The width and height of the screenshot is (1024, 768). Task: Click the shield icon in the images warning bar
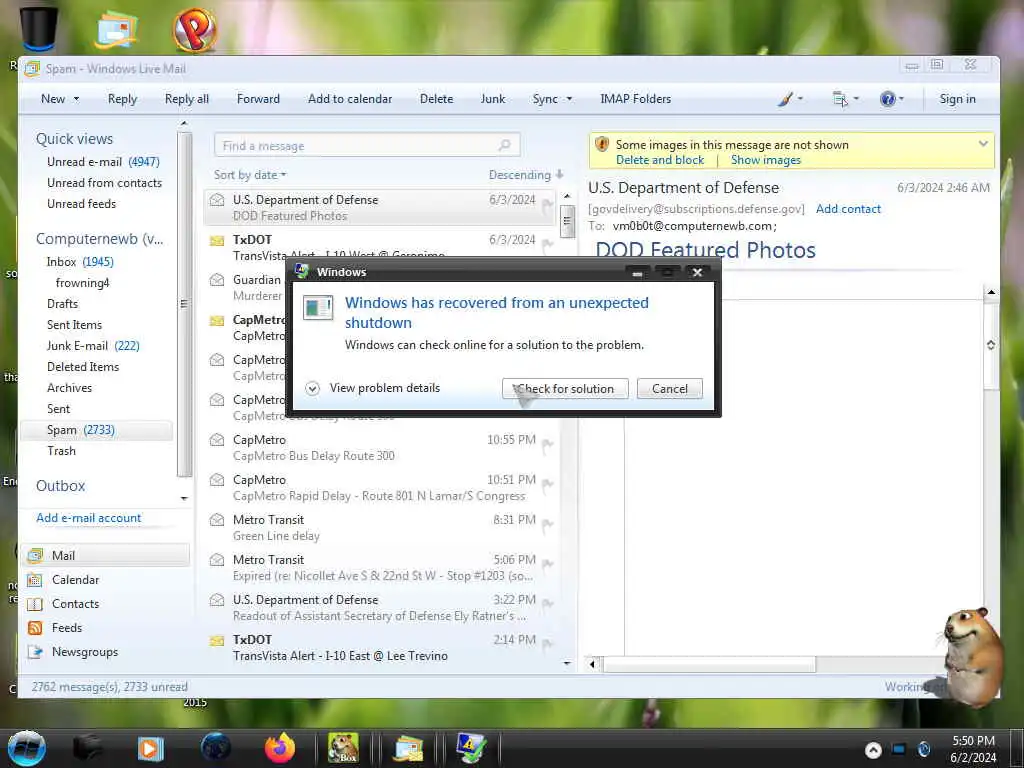point(602,144)
